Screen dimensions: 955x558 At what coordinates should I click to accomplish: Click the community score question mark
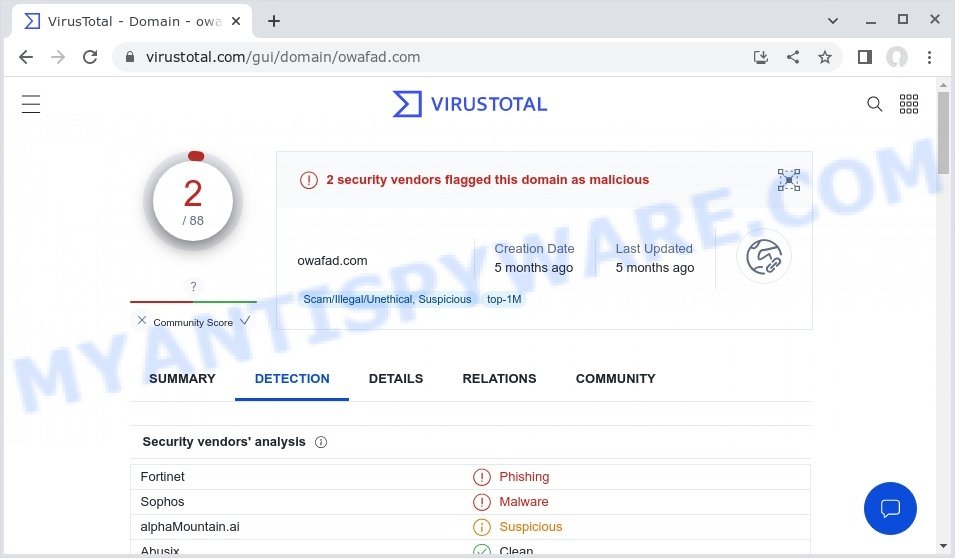pos(193,286)
